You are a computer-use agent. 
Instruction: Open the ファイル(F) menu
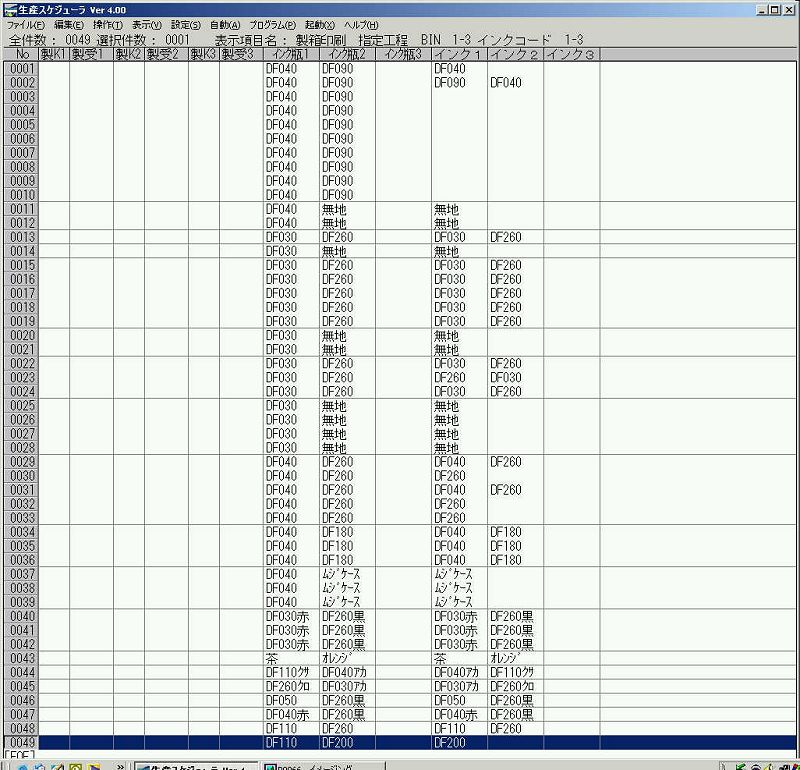point(25,24)
